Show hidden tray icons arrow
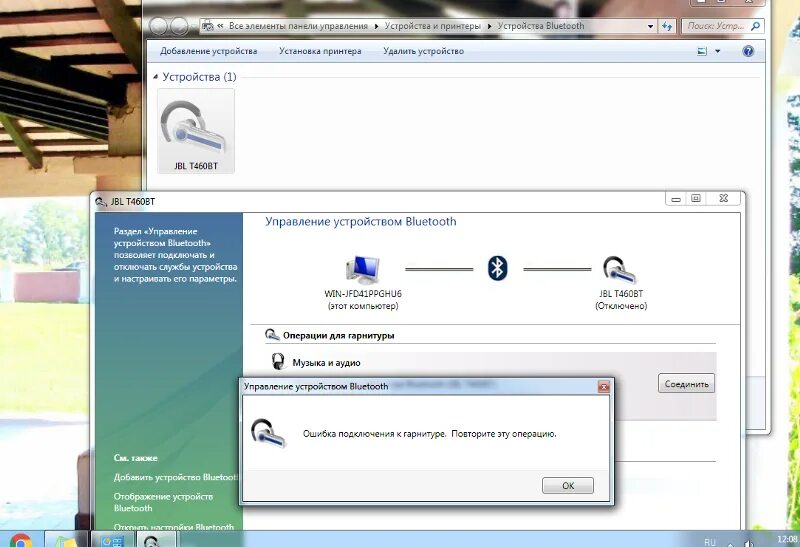800x547 pixels. pyautogui.click(x=730, y=544)
